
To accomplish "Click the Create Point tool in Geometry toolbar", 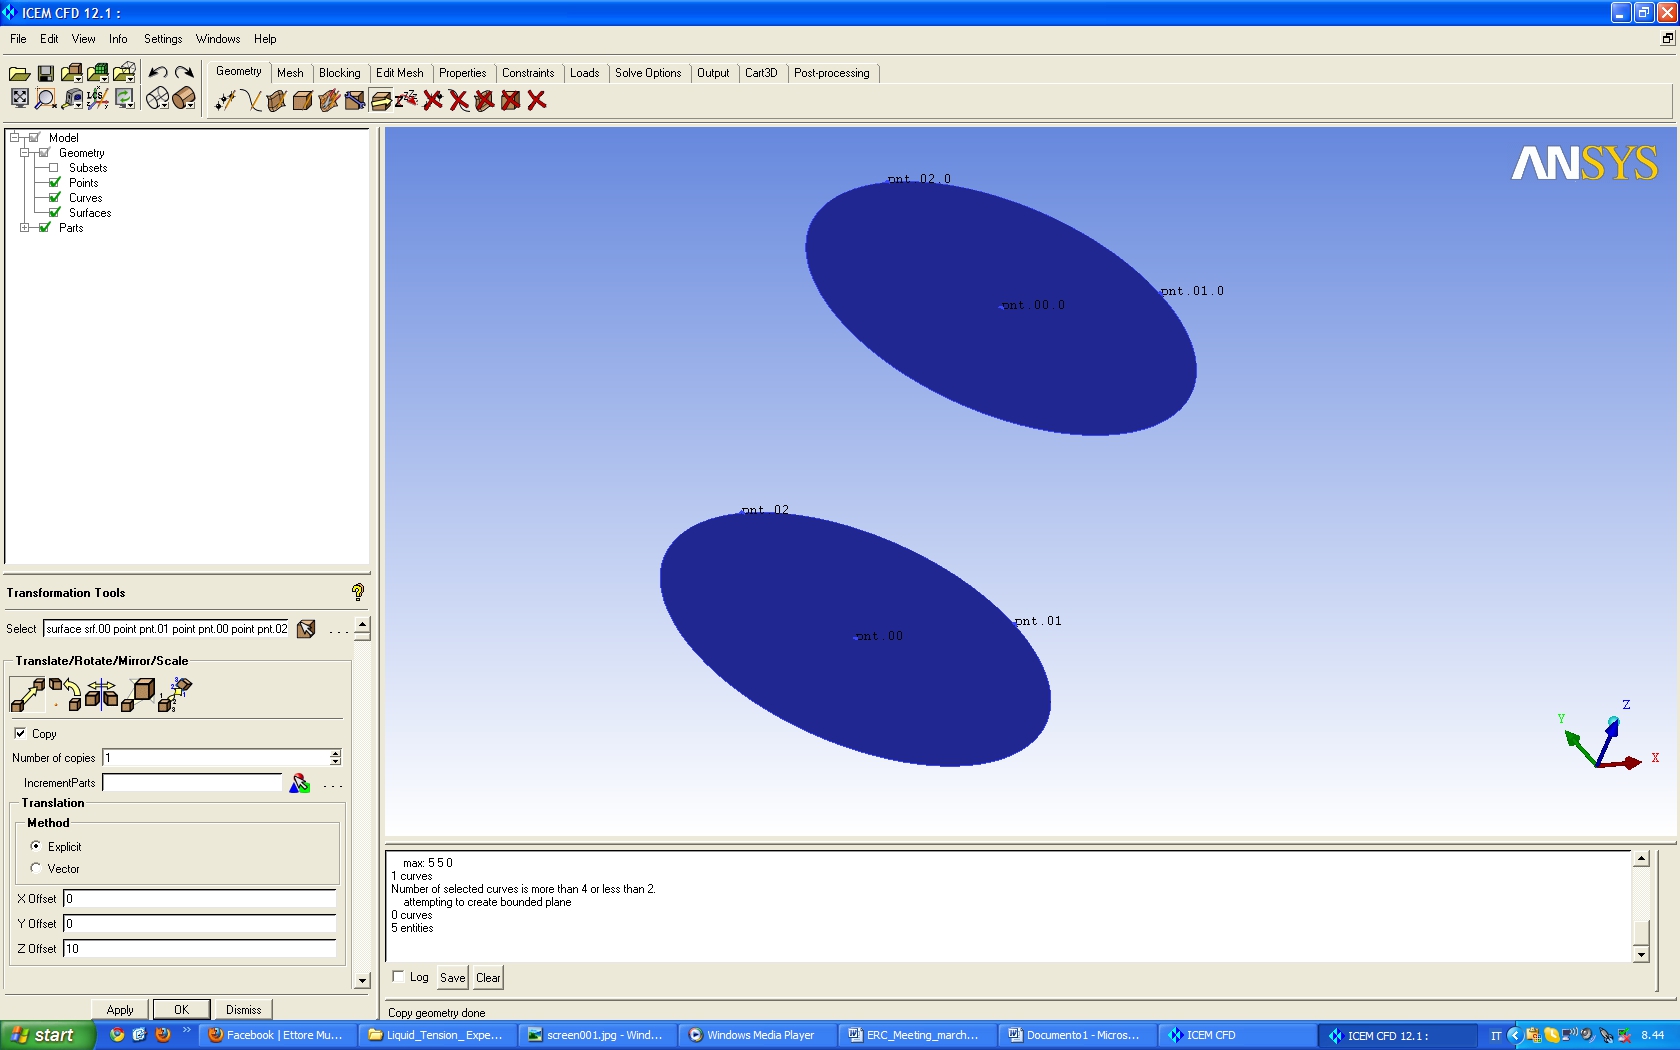I will click(225, 100).
